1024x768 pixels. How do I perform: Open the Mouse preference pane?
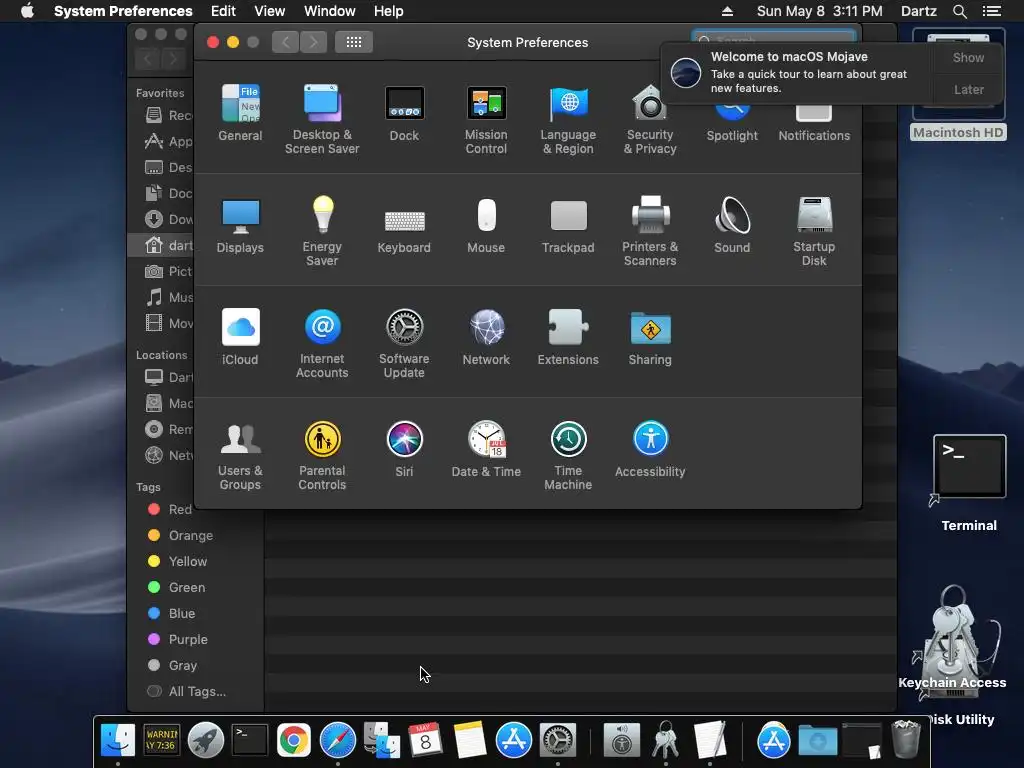486,225
